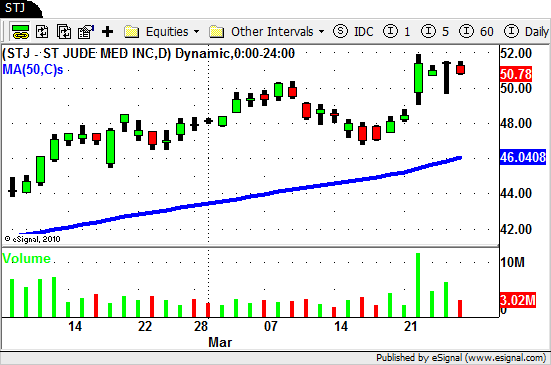
Task: Click the stacked pages refresh icon
Action: [x=64, y=32]
